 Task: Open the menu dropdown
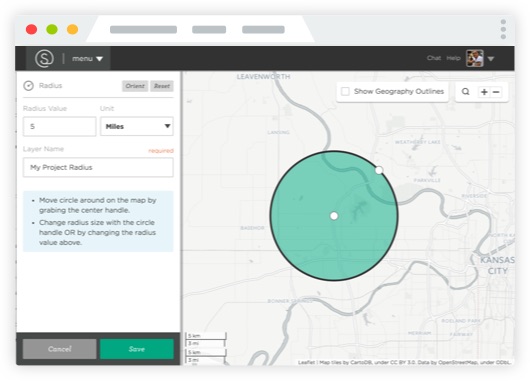(87, 59)
